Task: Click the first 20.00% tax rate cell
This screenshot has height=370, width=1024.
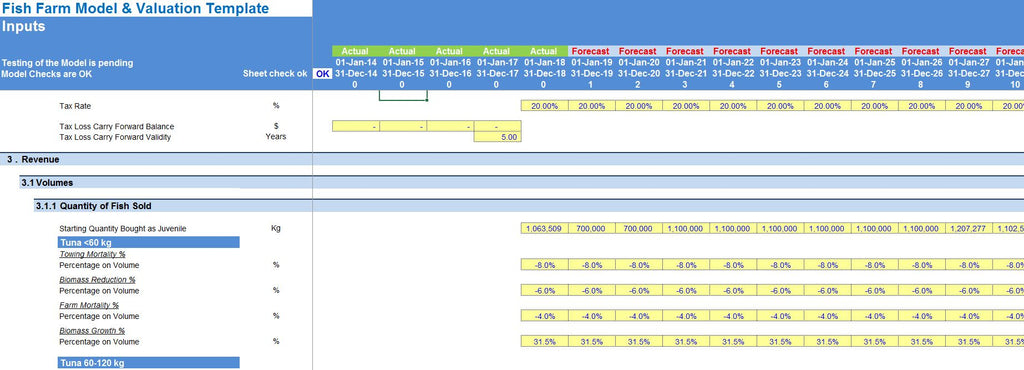Action: point(545,106)
